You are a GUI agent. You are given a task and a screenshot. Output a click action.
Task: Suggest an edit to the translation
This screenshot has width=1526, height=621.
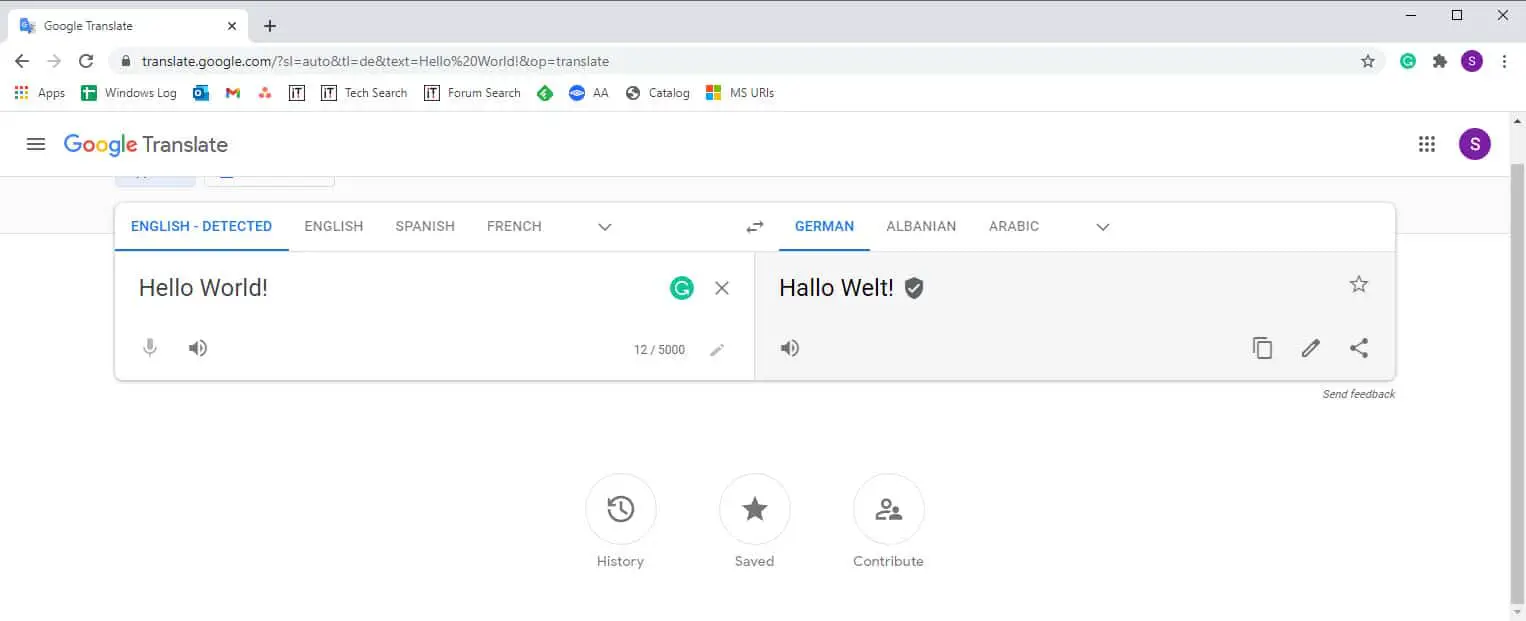(1311, 348)
